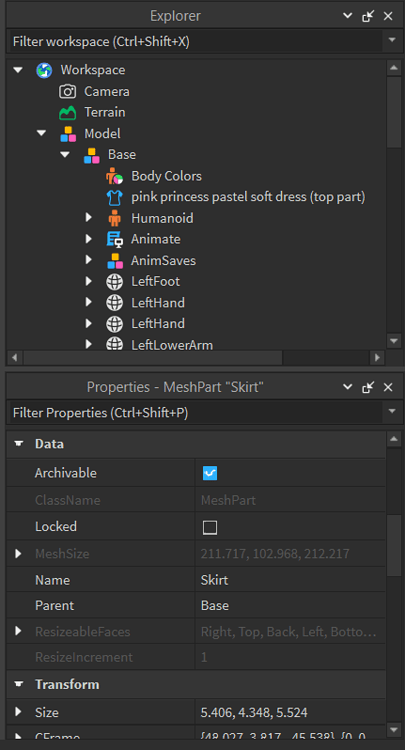Expand the Animate node

[x=88, y=239]
